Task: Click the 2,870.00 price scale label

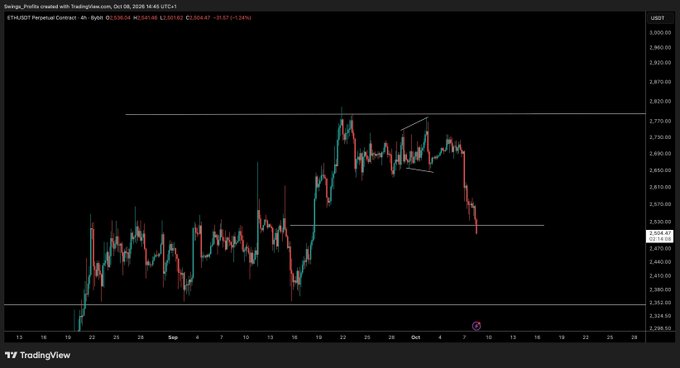Action: [x=660, y=81]
